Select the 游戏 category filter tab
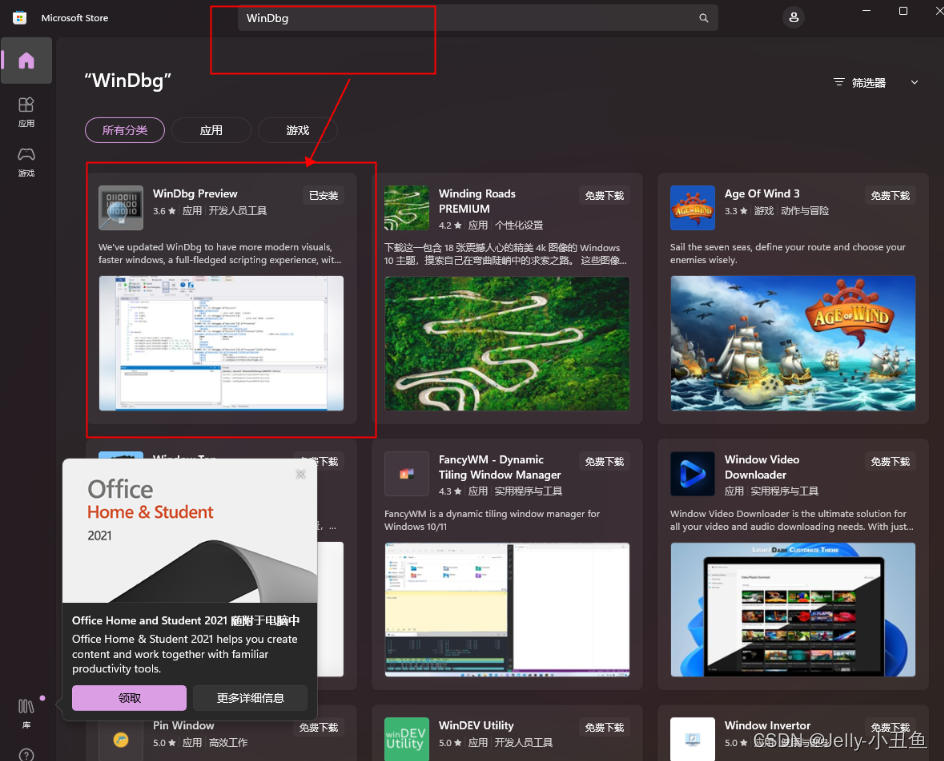This screenshot has width=944, height=761. pos(297,130)
